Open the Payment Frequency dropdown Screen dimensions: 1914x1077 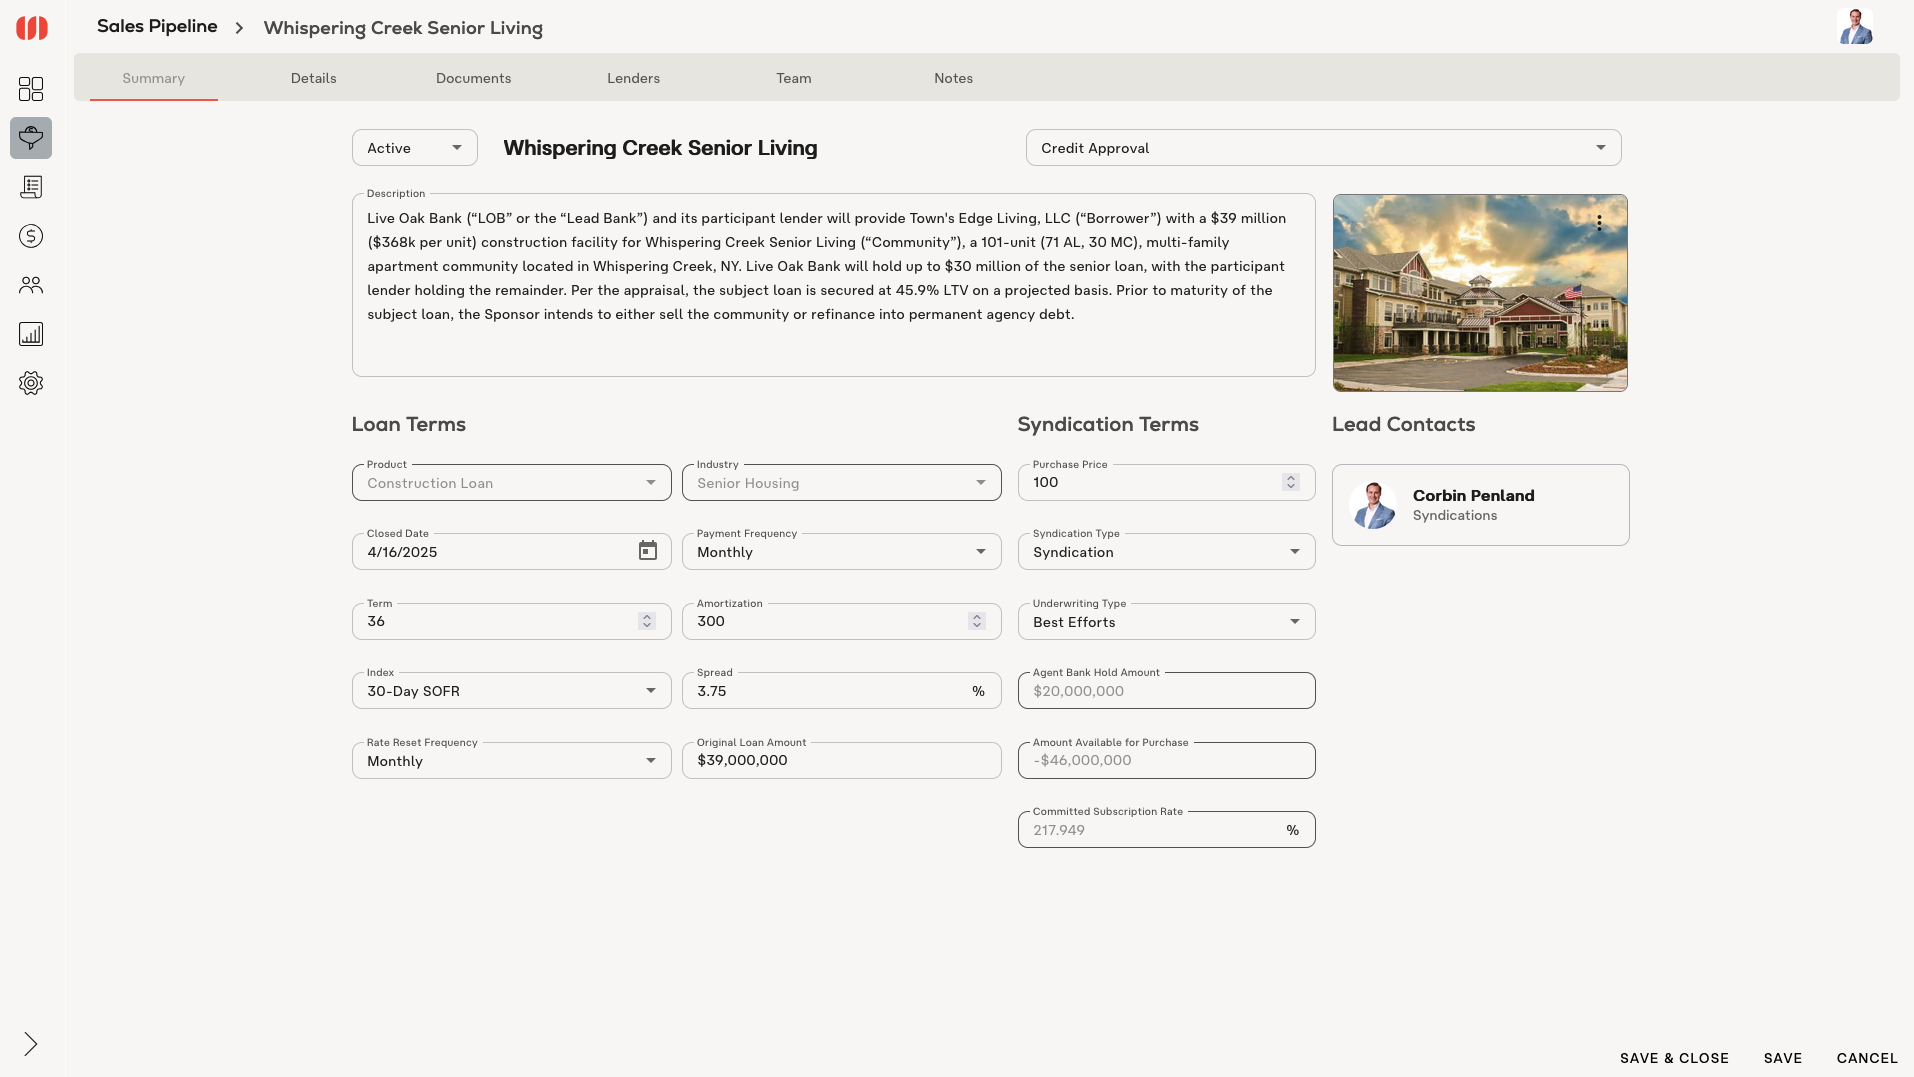coord(842,552)
